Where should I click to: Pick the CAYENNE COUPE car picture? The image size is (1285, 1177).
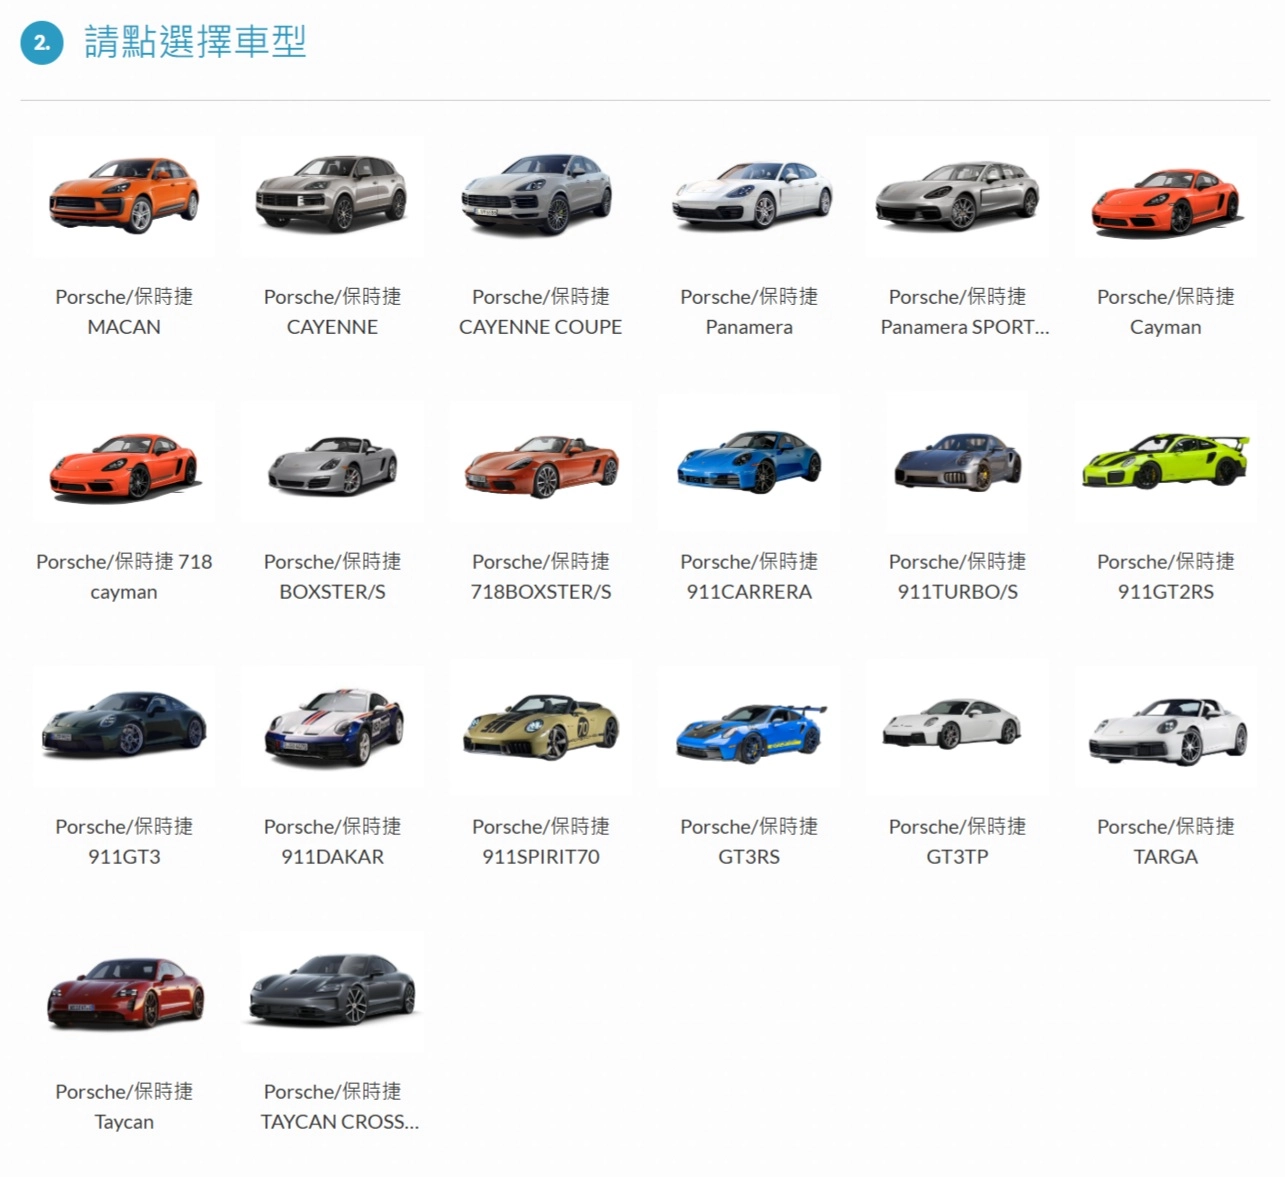[x=540, y=197]
